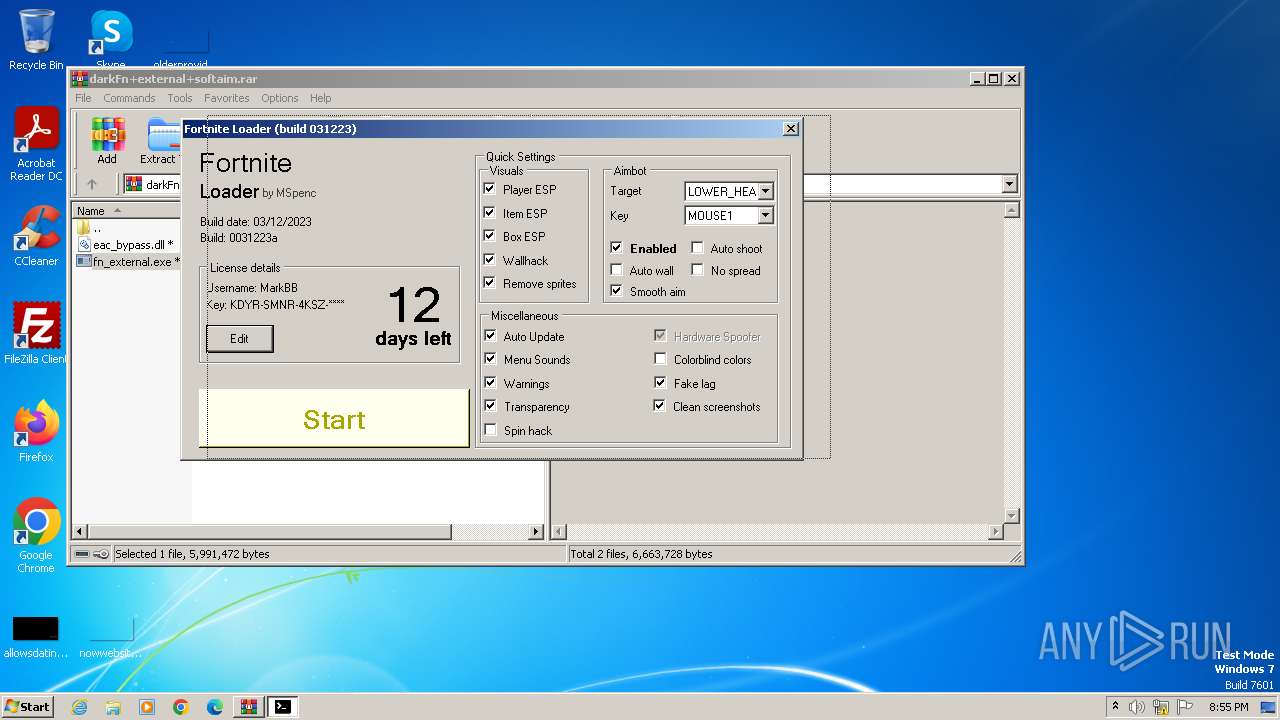This screenshot has width=1280, height=720.
Task: Open the FileZilla Client desktop icon
Action: click(x=36, y=333)
